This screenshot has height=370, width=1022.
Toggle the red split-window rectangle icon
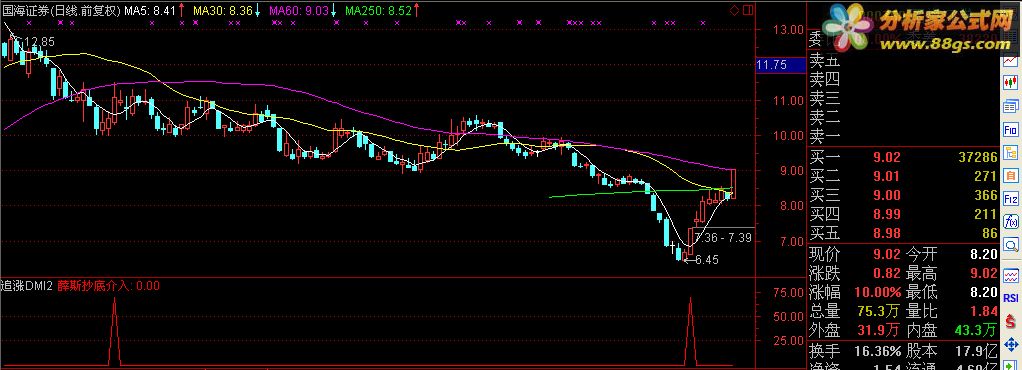coord(748,10)
